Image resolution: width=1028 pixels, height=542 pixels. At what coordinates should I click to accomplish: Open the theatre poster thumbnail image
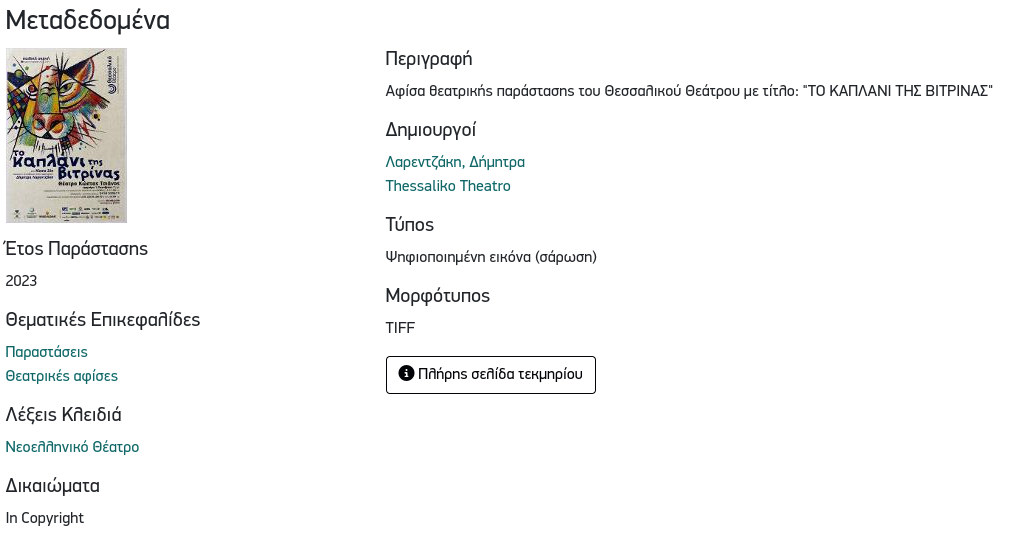point(66,135)
